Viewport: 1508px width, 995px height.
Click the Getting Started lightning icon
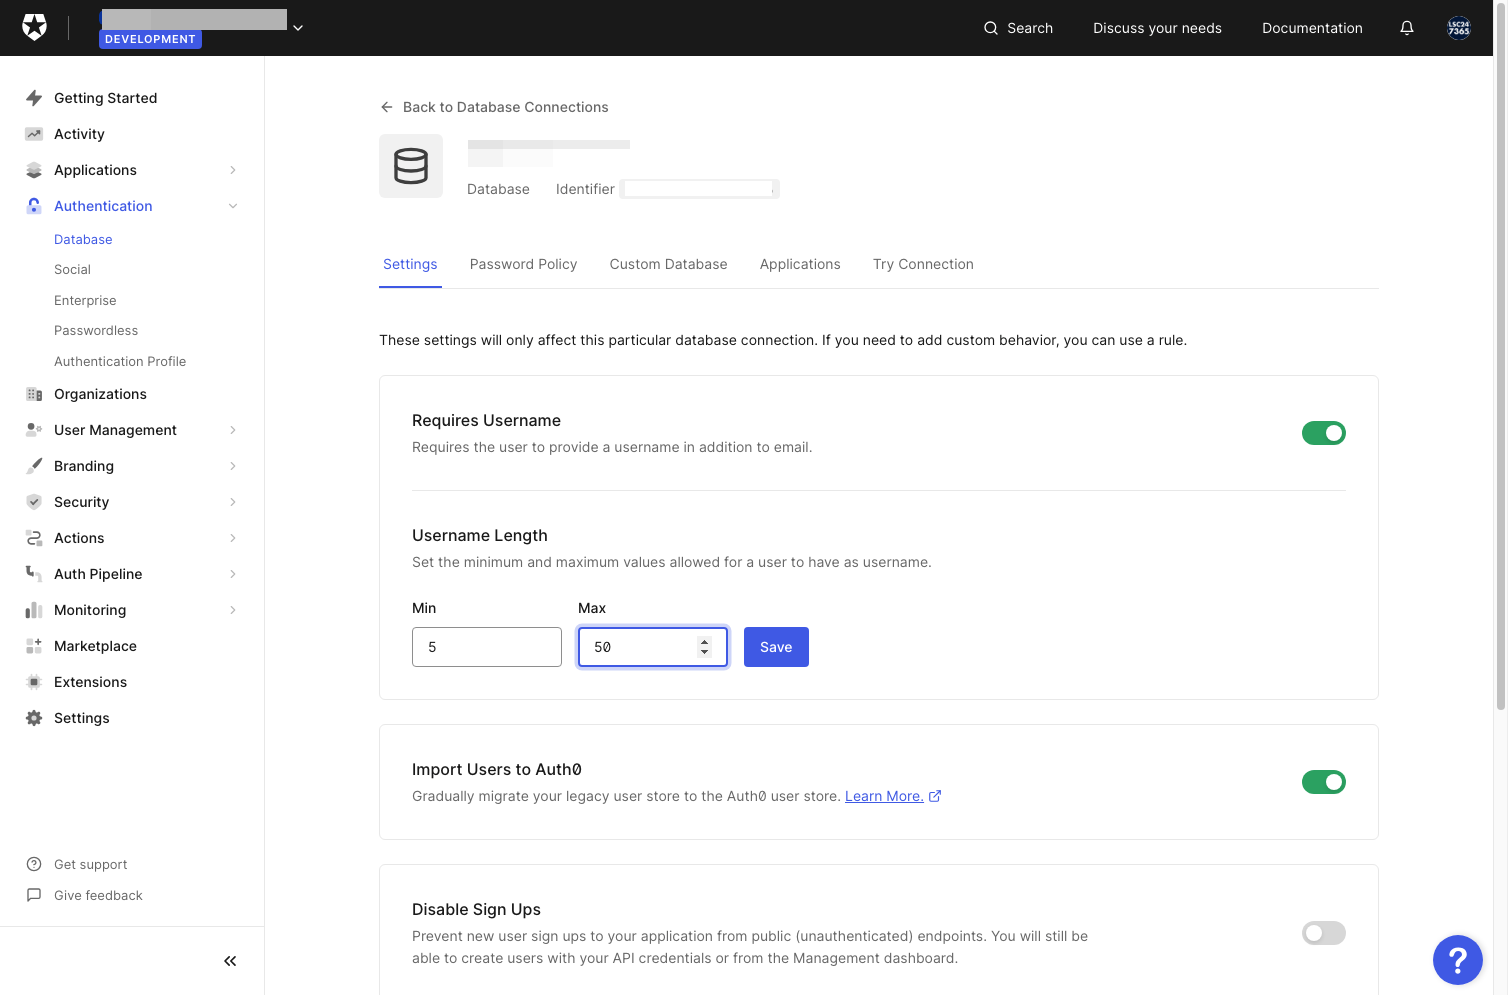(x=34, y=98)
